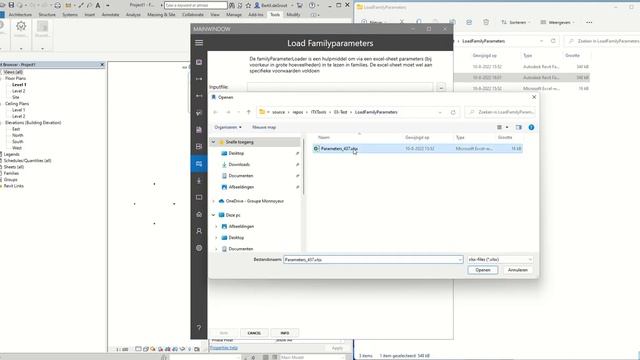The width and height of the screenshot is (640, 360).
Task: Click the round settings icon below the user icon
Action: pyautogui.click(x=199, y=248)
